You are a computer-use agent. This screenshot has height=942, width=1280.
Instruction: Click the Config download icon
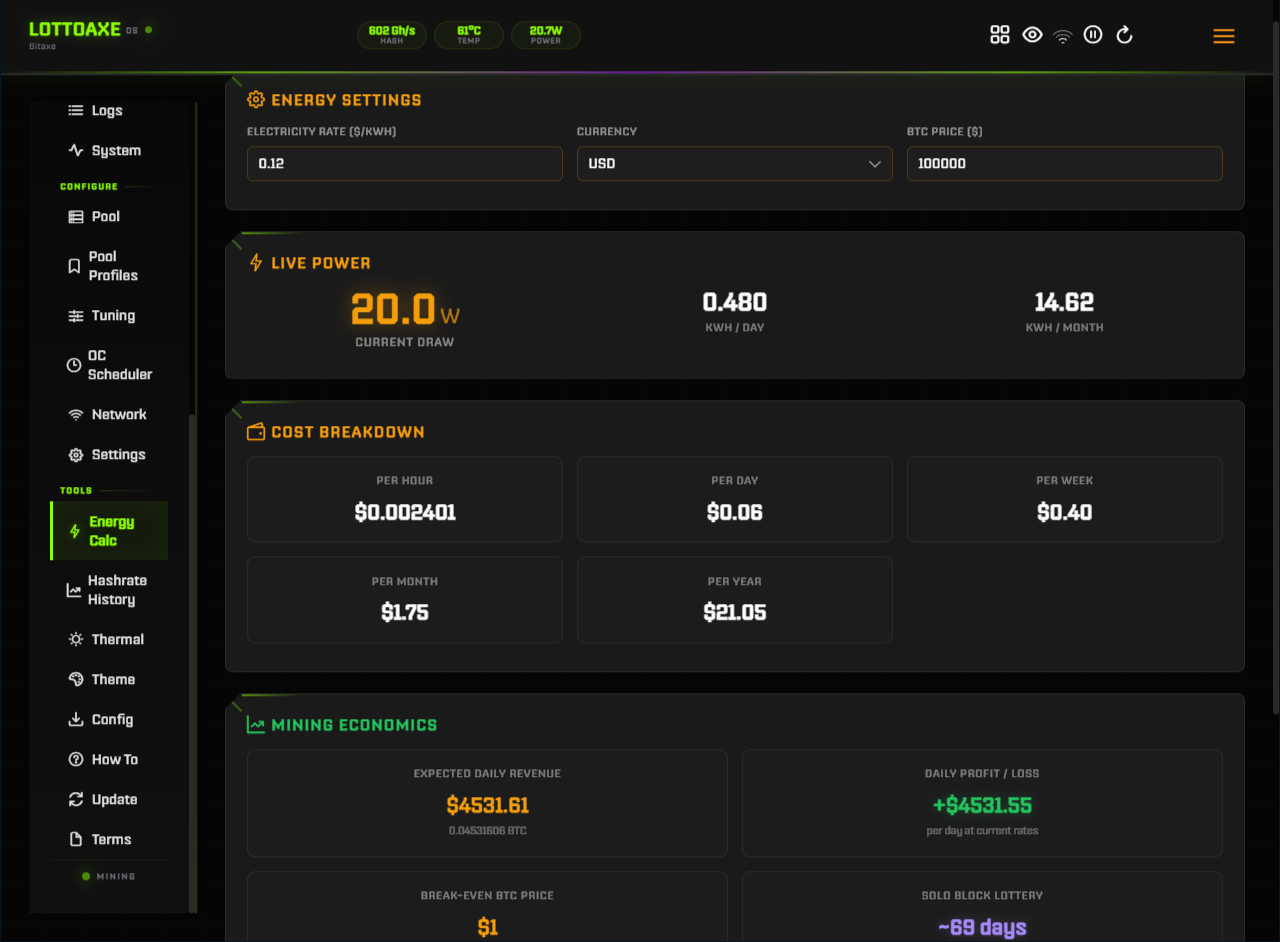click(x=75, y=720)
